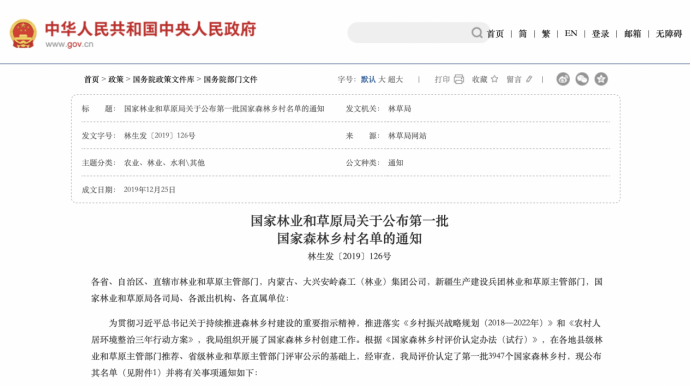Click heading line 国家森林乡村名单的通知
This screenshot has height=386, width=691.
(x=349, y=238)
